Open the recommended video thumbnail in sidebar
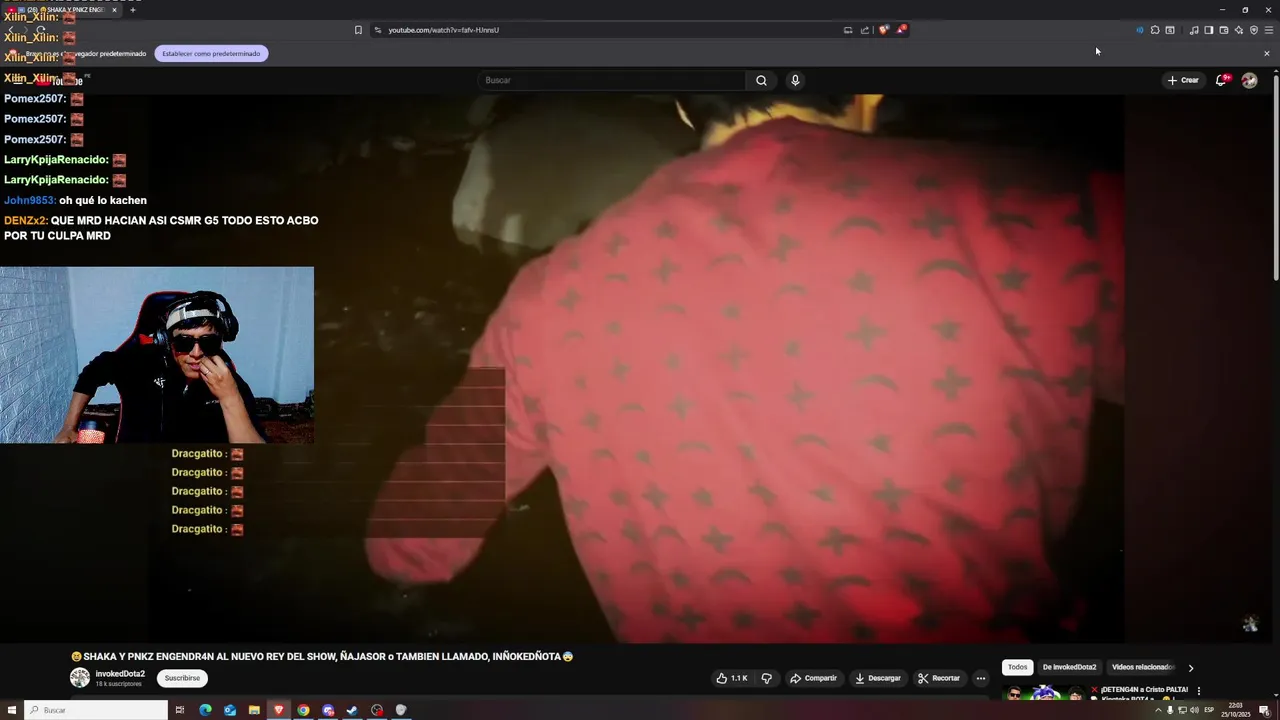This screenshot has width=1280, height=720. [1044, 692]
